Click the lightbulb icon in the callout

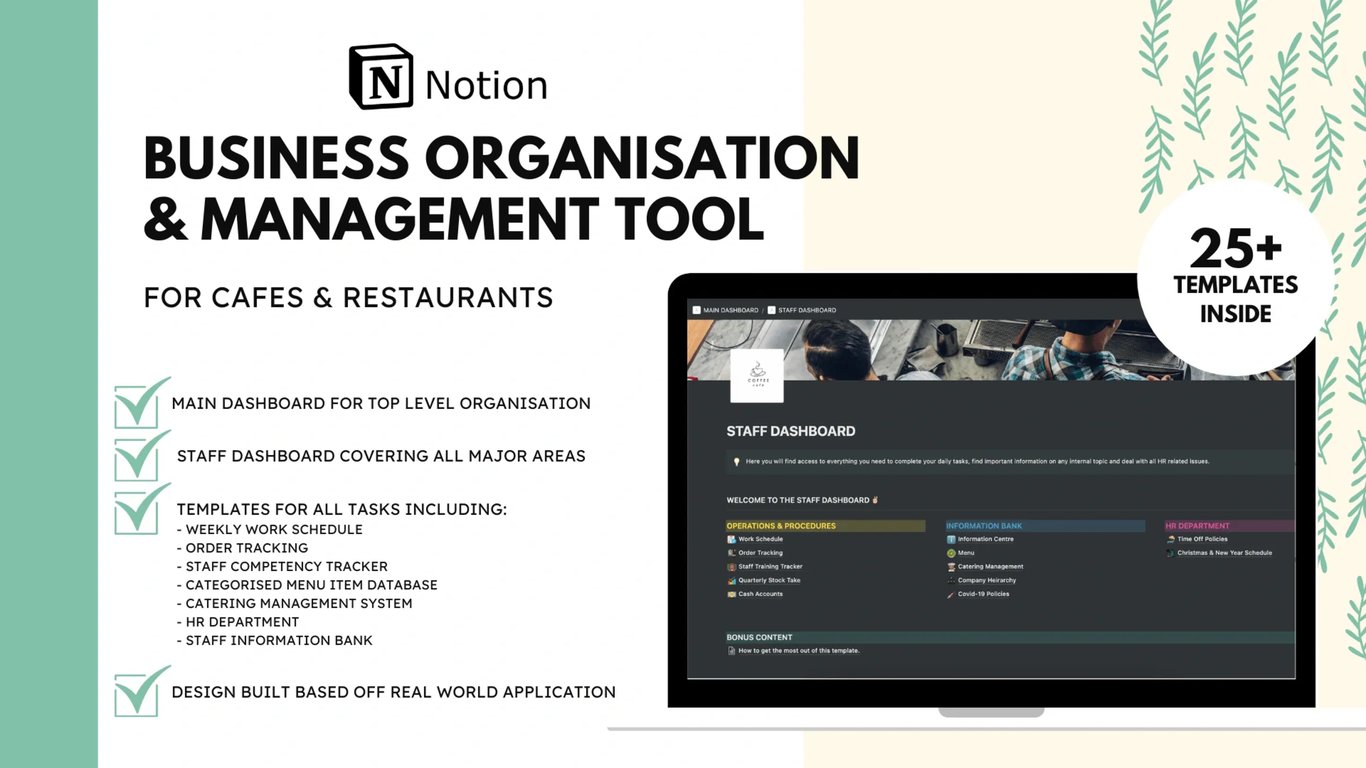pyautogui.click(x=737, y=462)
